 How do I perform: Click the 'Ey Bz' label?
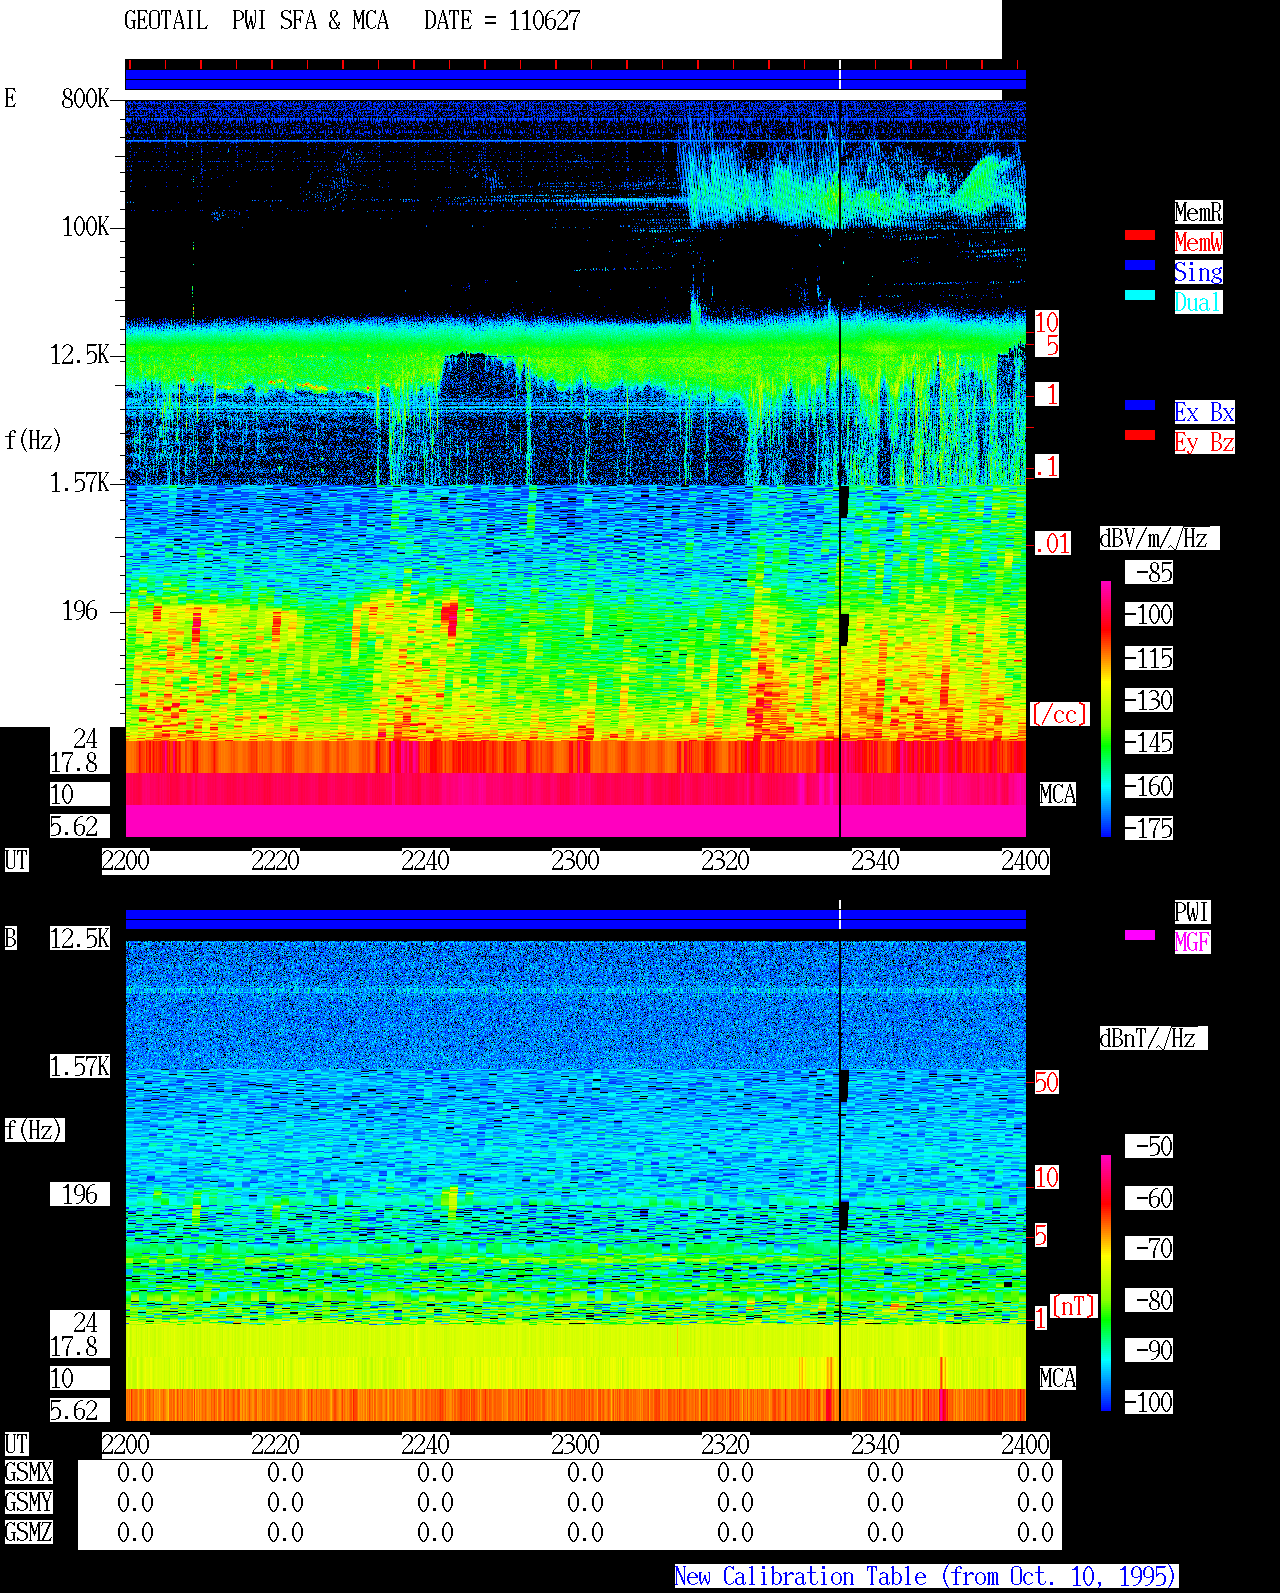tap(1204, 442)
